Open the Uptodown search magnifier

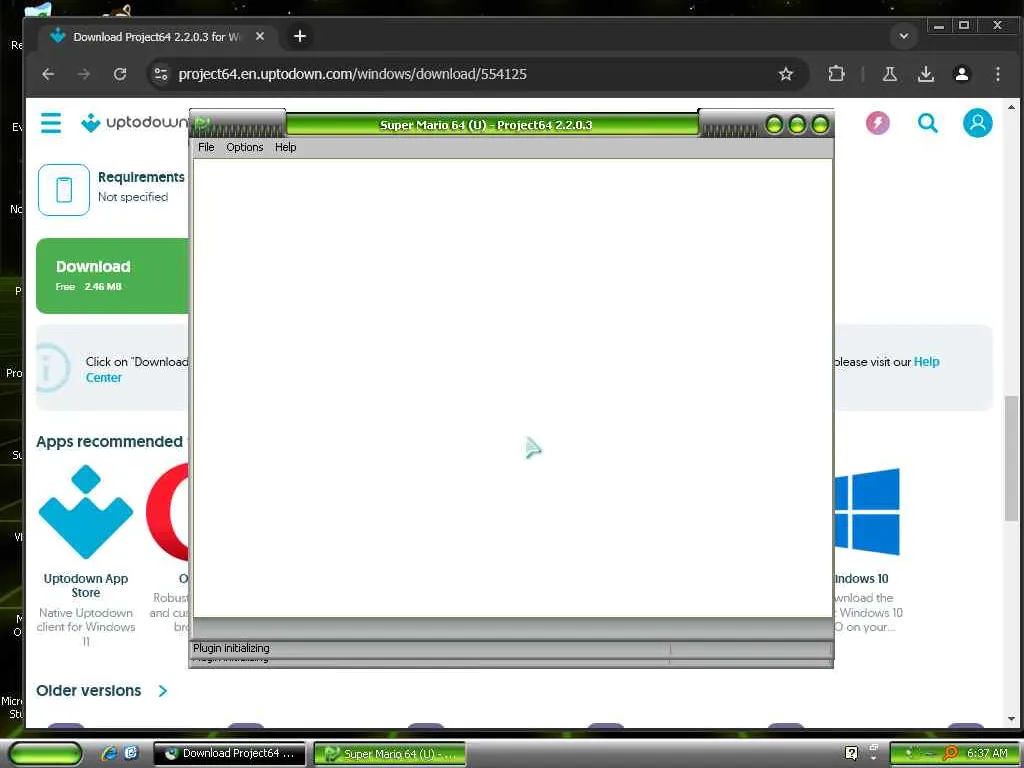927,123
